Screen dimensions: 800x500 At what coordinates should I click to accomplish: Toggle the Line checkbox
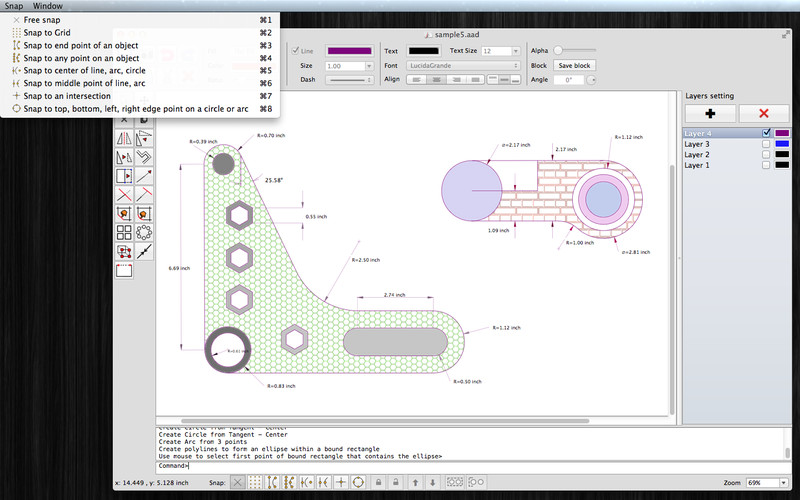295,51
